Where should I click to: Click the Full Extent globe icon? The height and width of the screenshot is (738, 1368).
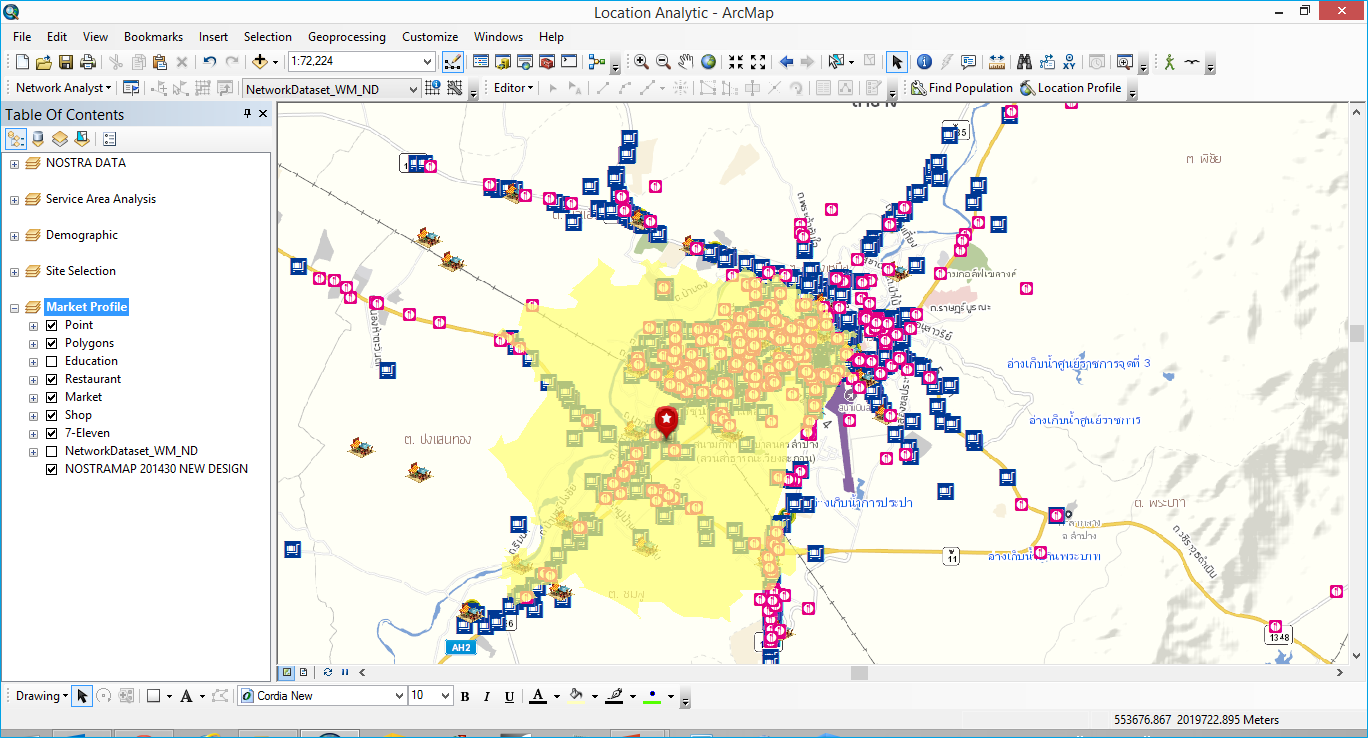coord(708,62)
